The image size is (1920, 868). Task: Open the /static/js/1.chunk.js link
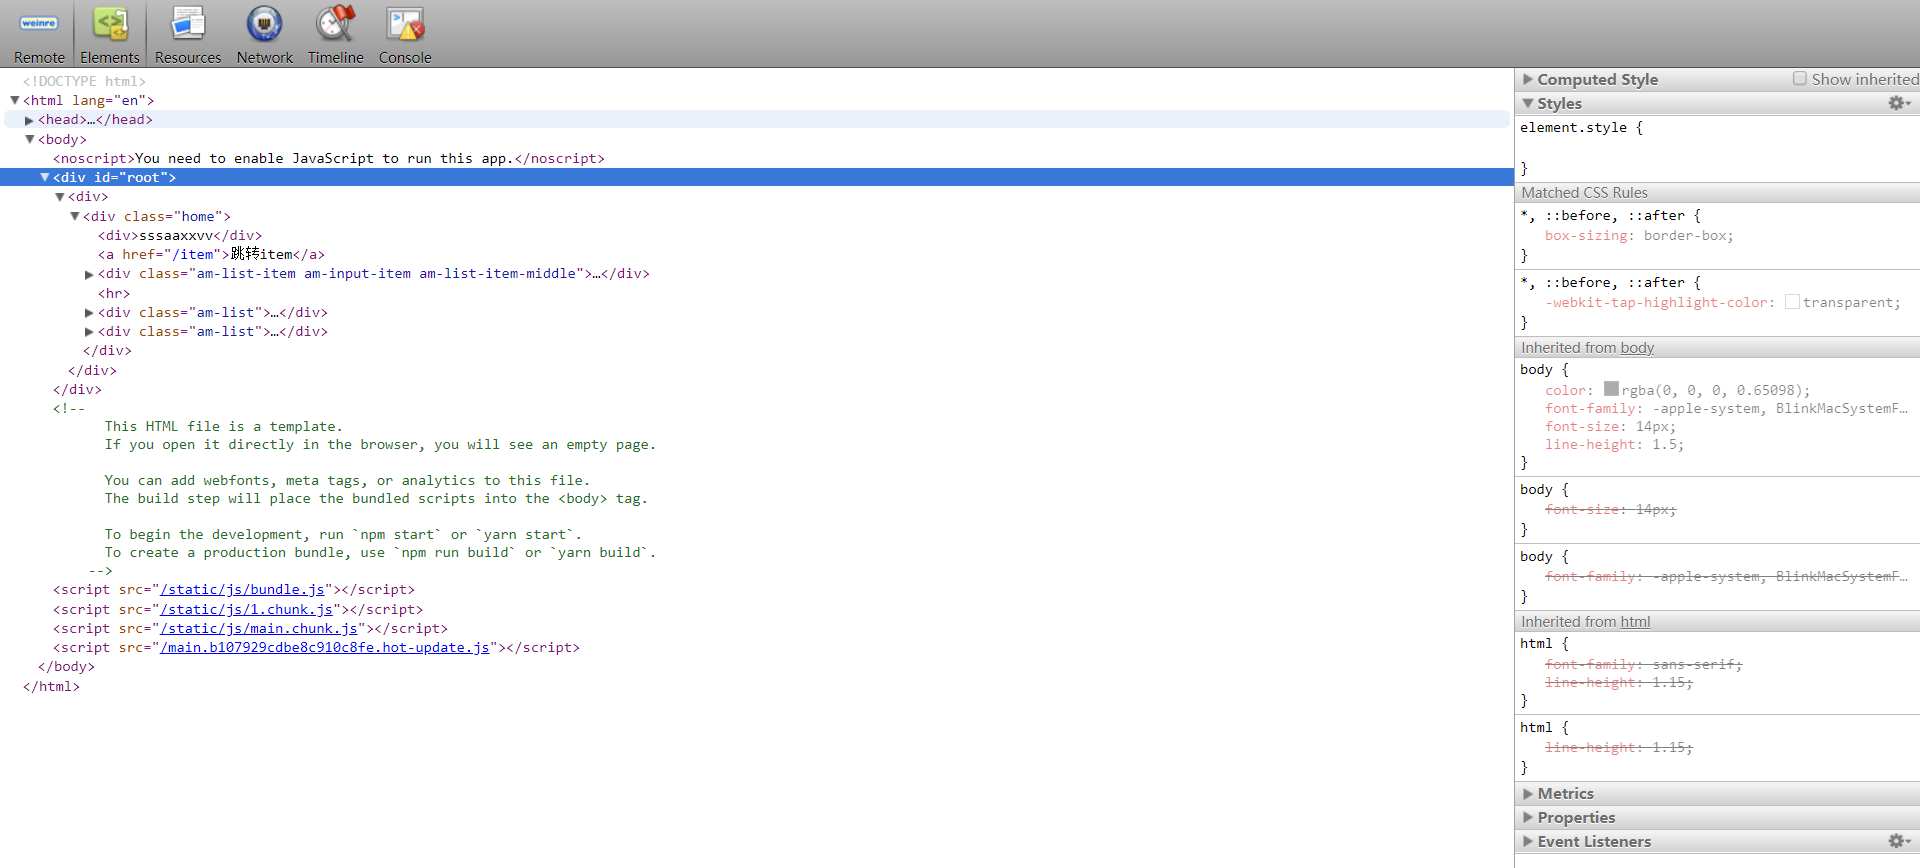[x=246, y=609]
